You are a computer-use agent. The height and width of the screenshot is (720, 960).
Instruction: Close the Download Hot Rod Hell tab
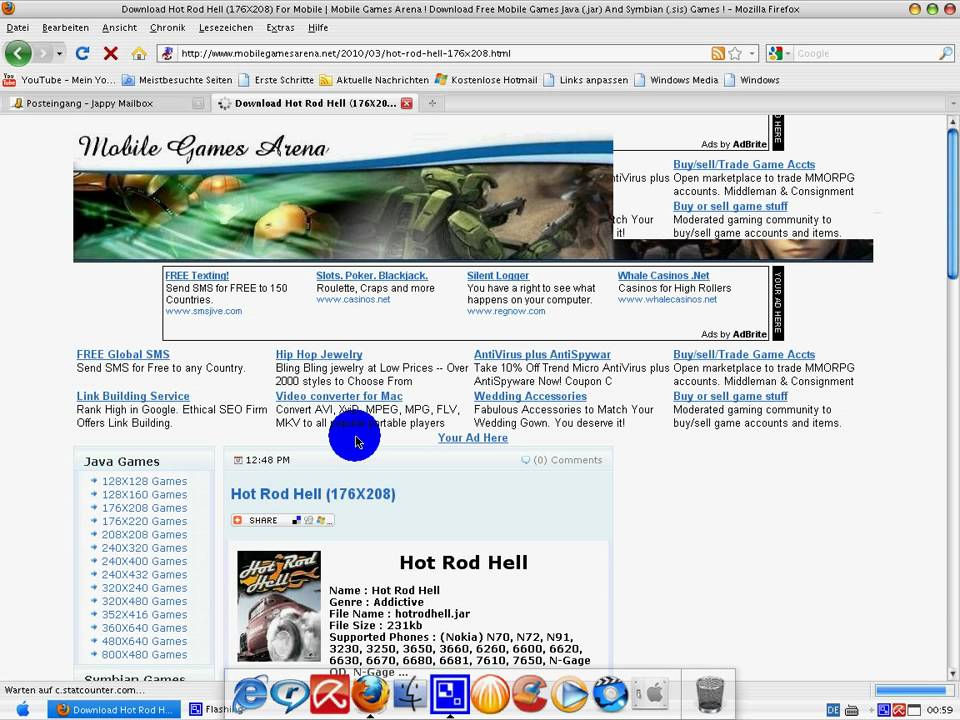tap(407, 103)
